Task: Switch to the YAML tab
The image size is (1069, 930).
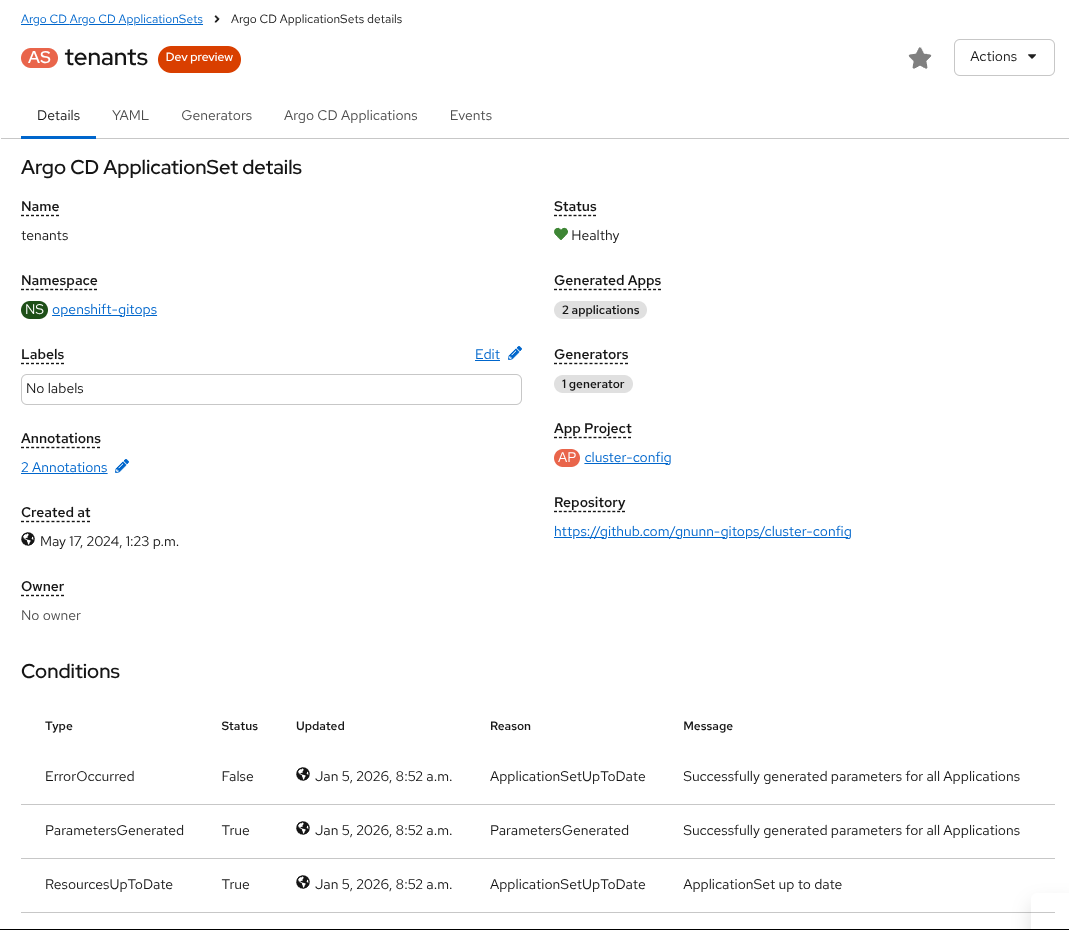Action: (x=130, y=116)
